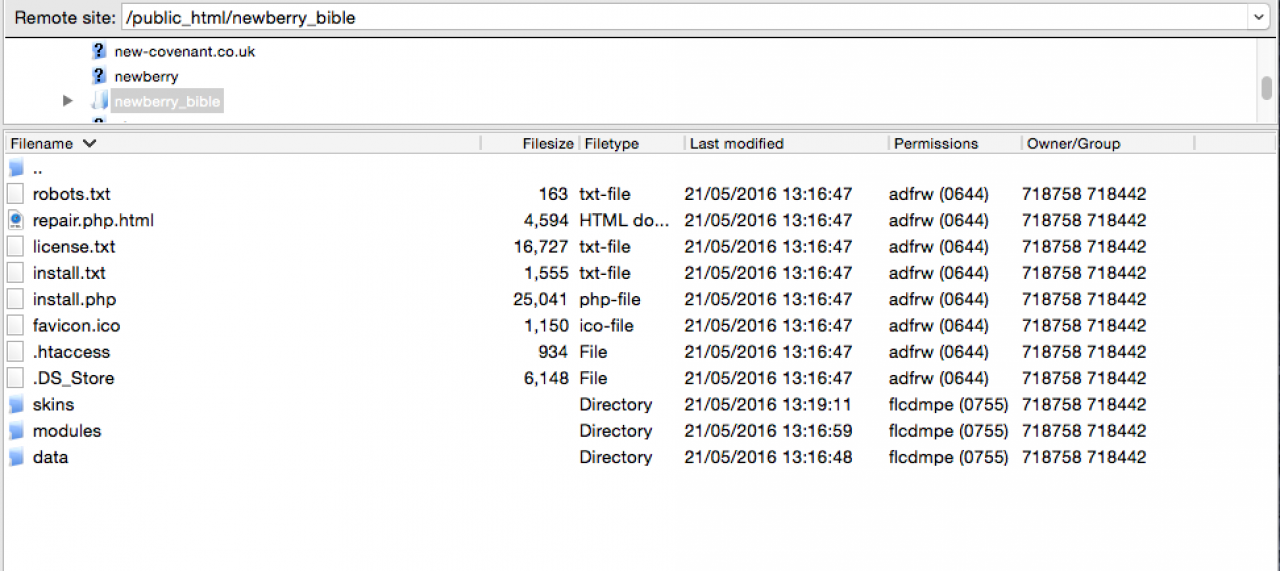Click the robots.txt file icon

click(x=15, y=194)
